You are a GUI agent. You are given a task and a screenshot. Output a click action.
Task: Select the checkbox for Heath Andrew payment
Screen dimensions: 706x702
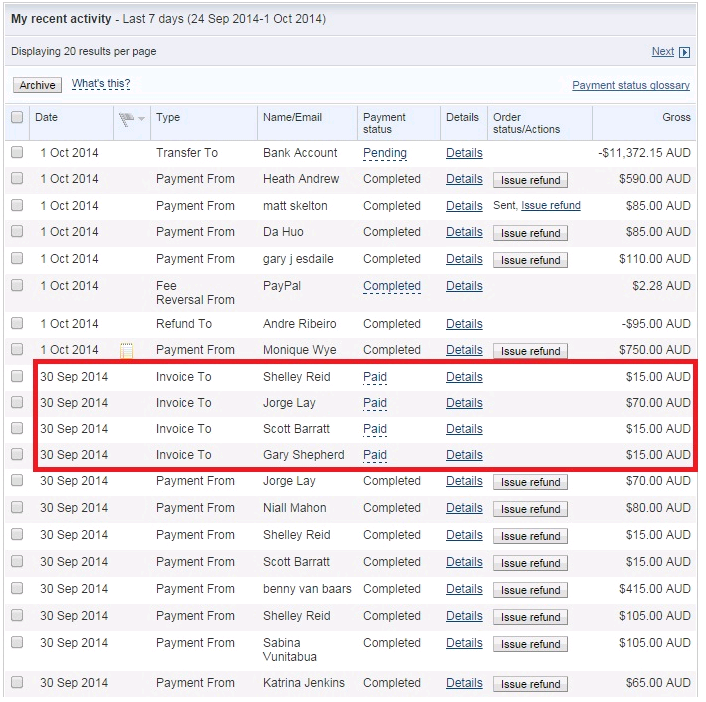[x=17, y=179]
